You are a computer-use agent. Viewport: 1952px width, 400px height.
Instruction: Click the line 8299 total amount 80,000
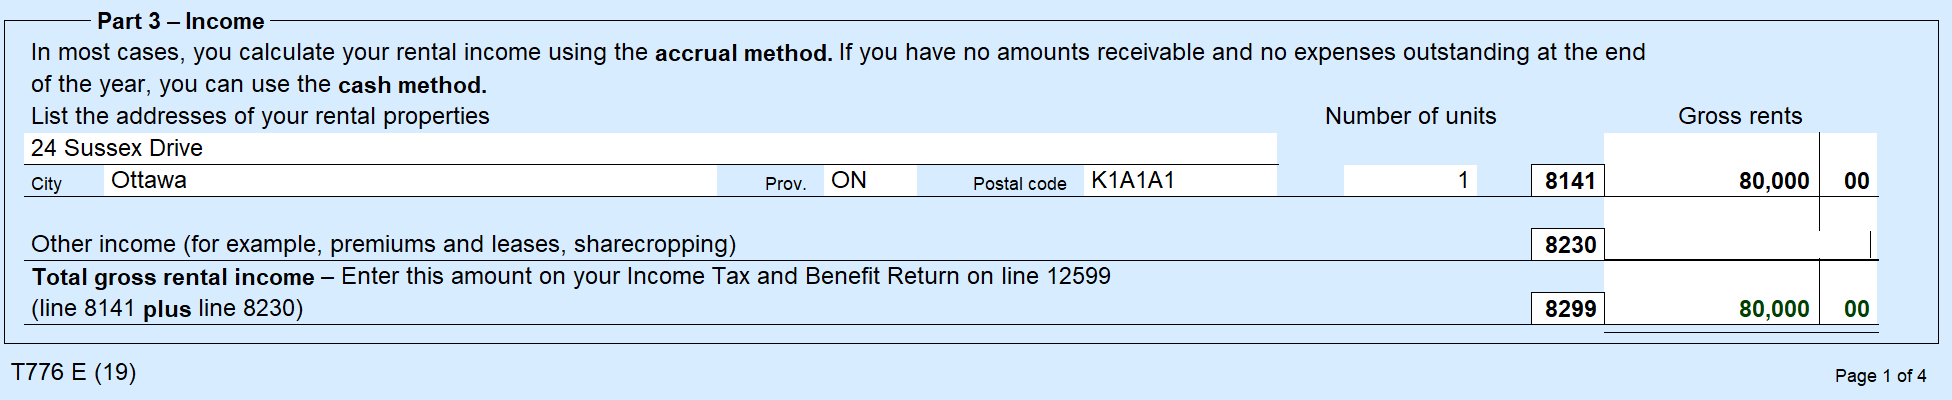[x=1711, y=308]
